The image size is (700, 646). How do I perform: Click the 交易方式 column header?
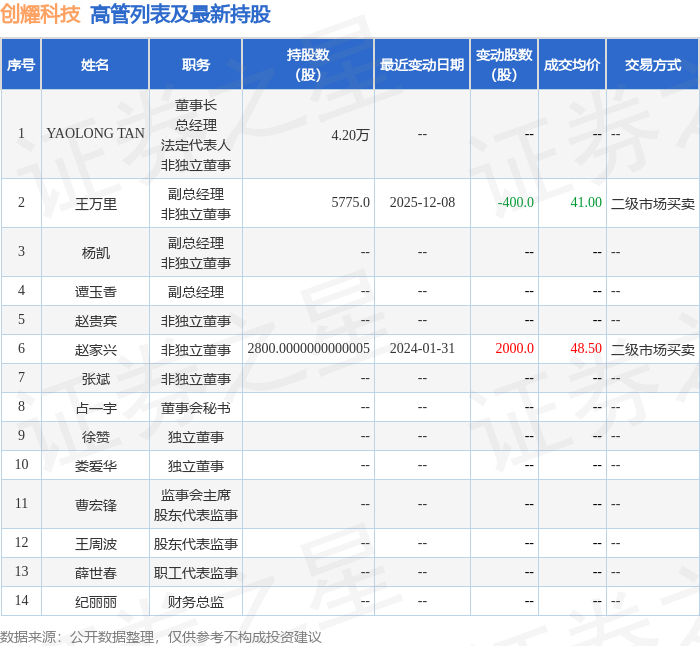[x=653, y=65]
